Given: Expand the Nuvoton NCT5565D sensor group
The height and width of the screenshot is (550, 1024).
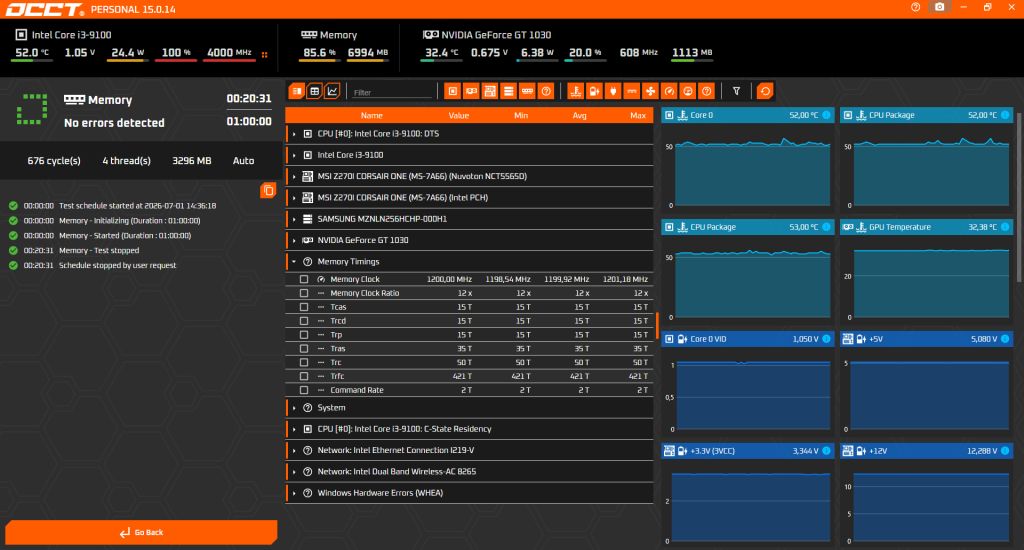Looking at the screenshot, I should coord(294,176).
